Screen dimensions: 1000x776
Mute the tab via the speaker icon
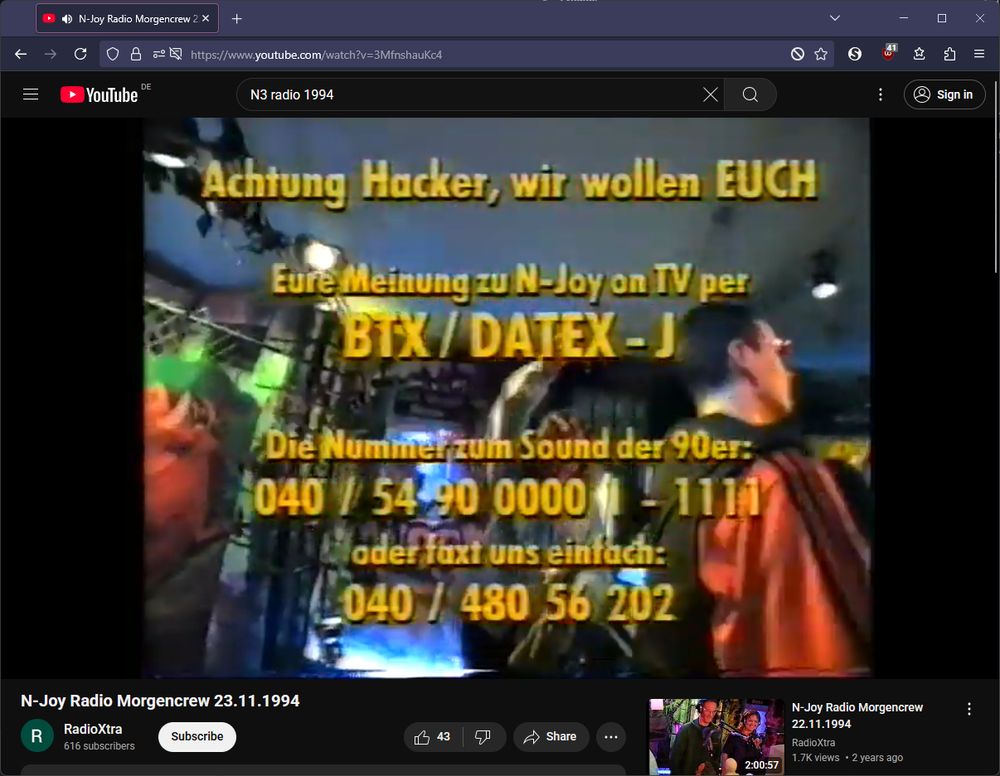67,18
